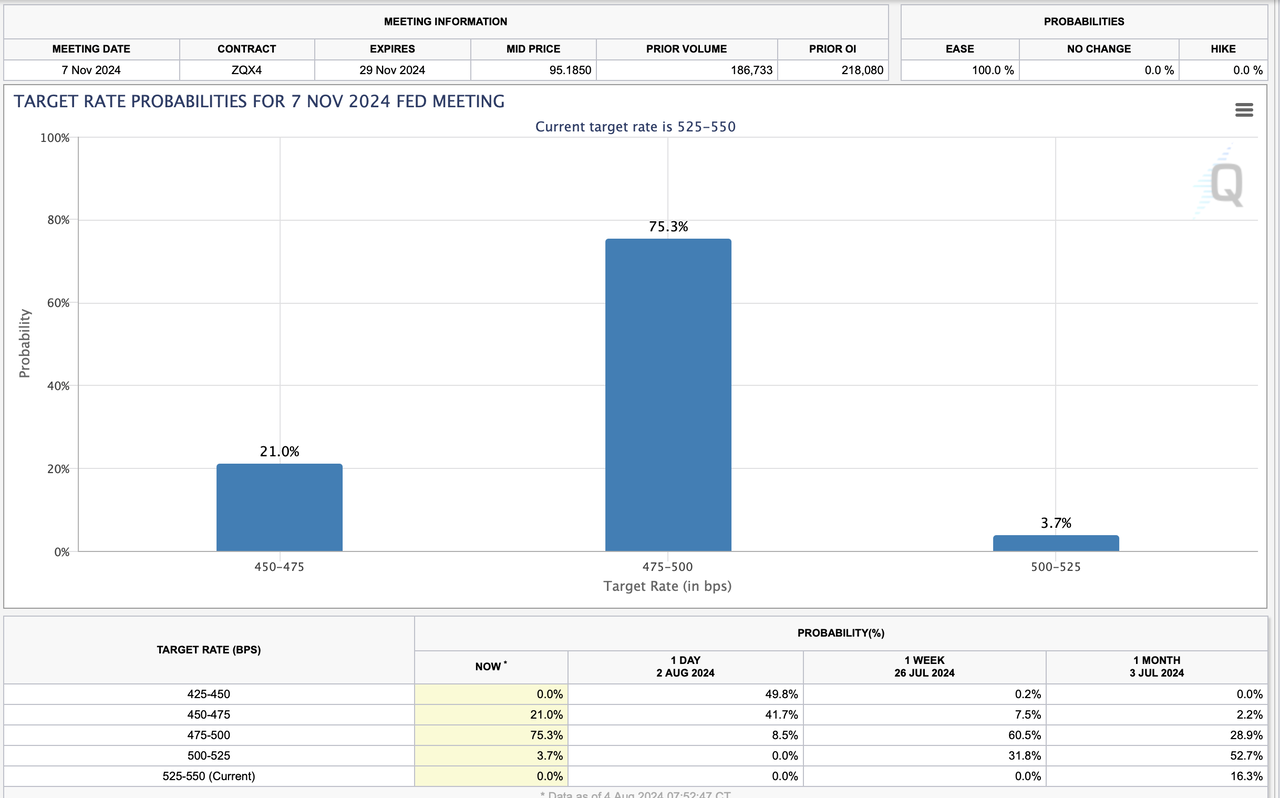Click the '1 DAY 2 AUG 2024' column header
This screenshot has height=798, width=1280.
pos(685,666)
